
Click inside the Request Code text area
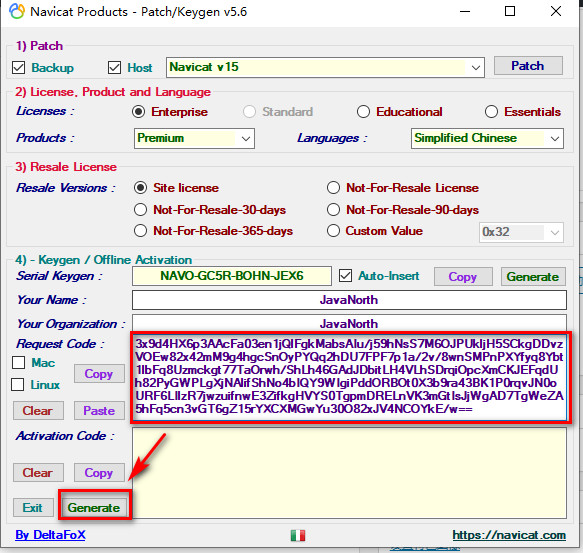[x=350, y=376]
